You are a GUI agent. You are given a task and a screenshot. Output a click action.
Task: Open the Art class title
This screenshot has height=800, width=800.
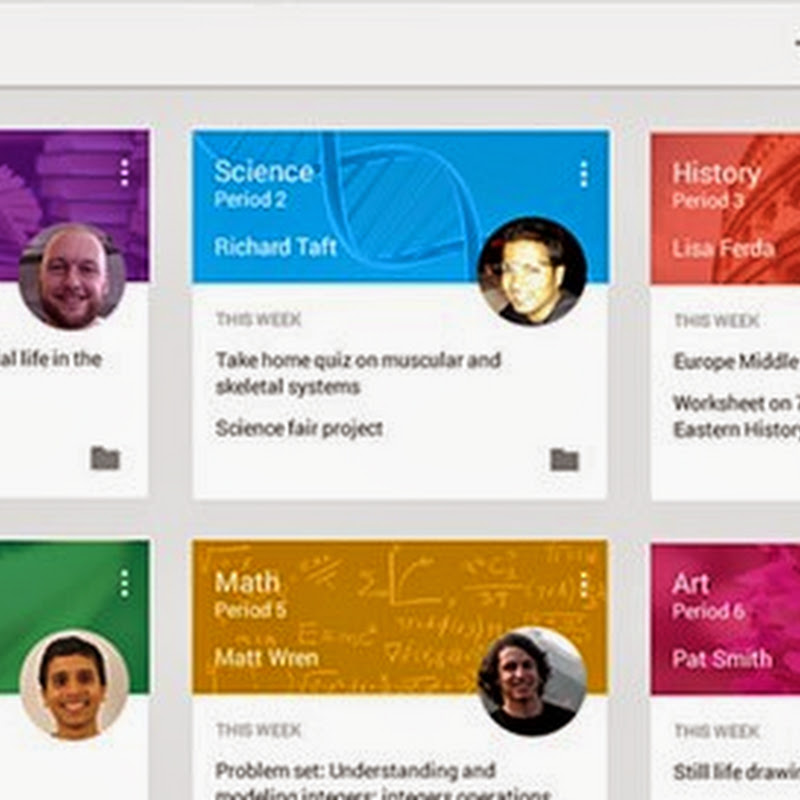pyautogui.click(x=691, y=583)
